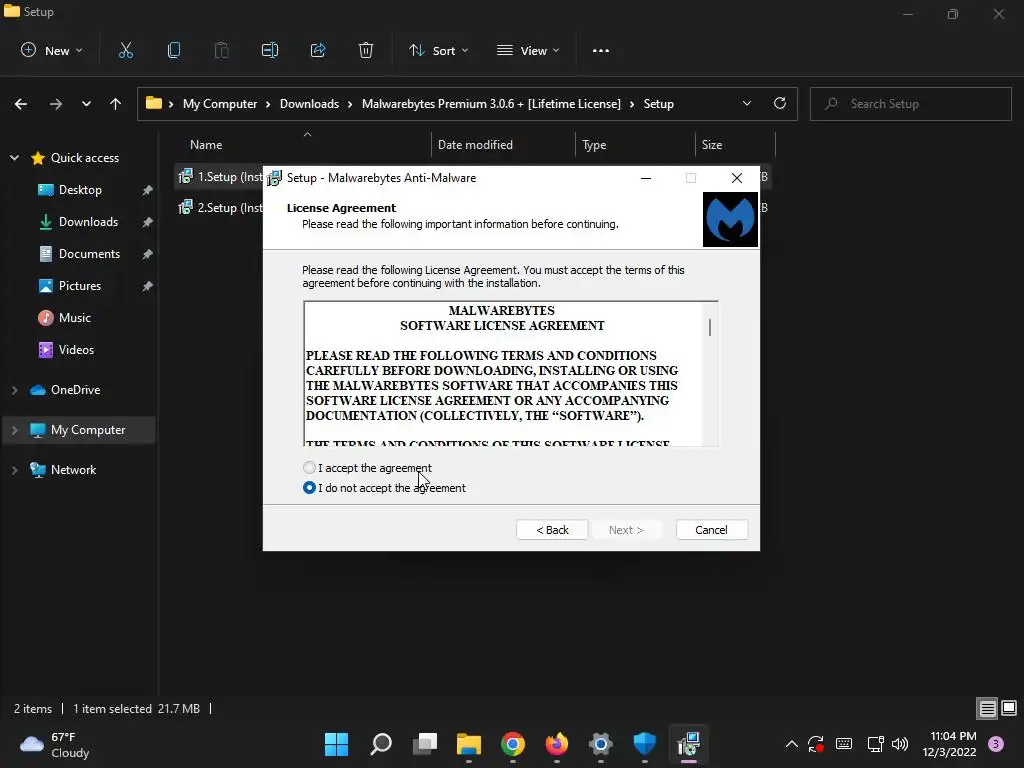Click the Paste clipboard icon in toolbar
The width and height of the screenshot is (1024, 768).
tap(221, 50)
